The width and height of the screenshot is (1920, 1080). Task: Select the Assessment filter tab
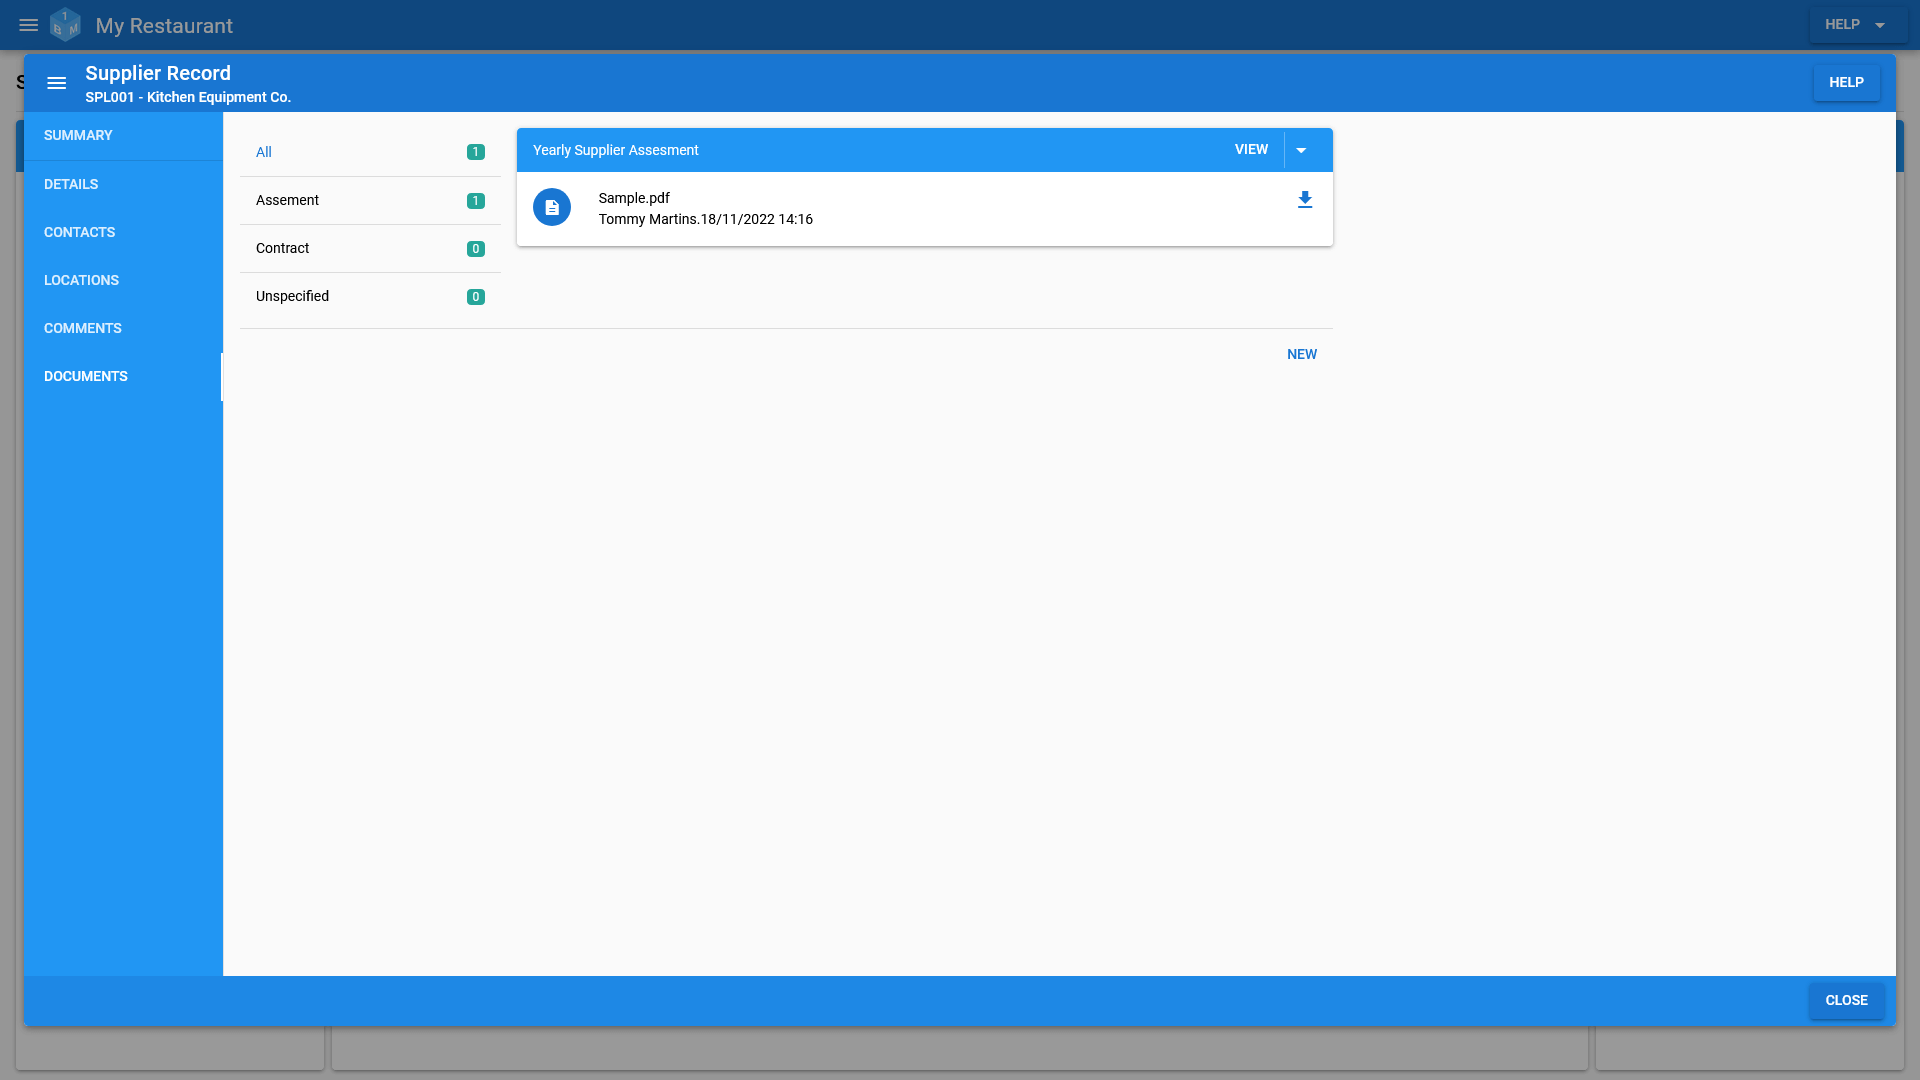[368, 200]
